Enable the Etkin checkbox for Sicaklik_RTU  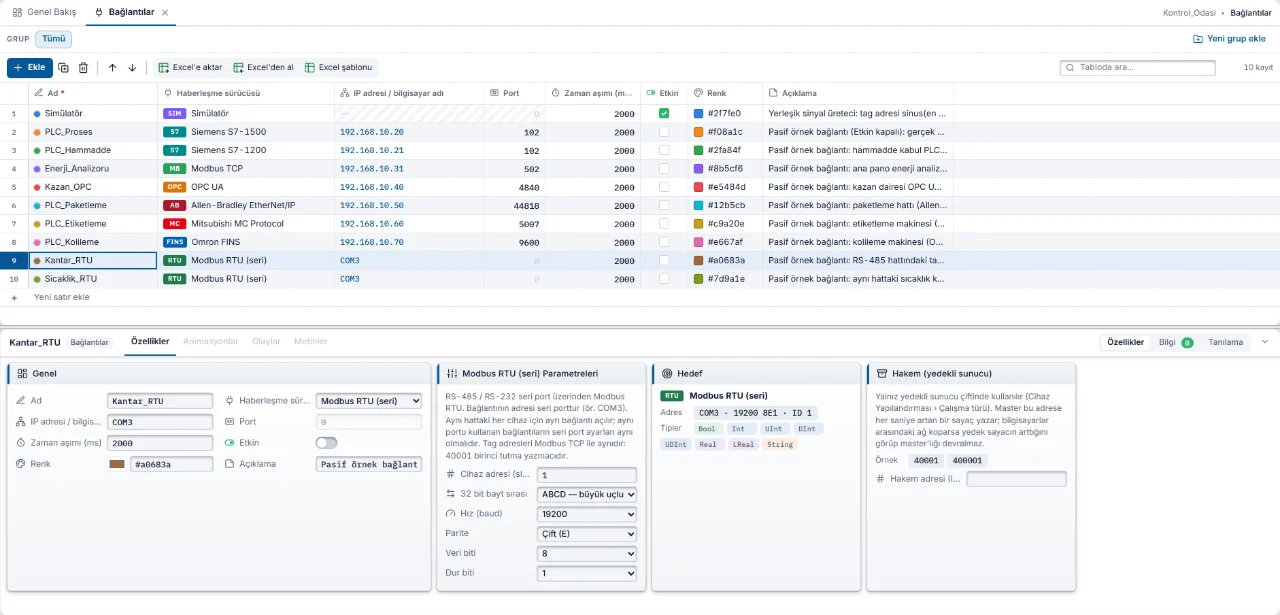click(x=664, y=279)
